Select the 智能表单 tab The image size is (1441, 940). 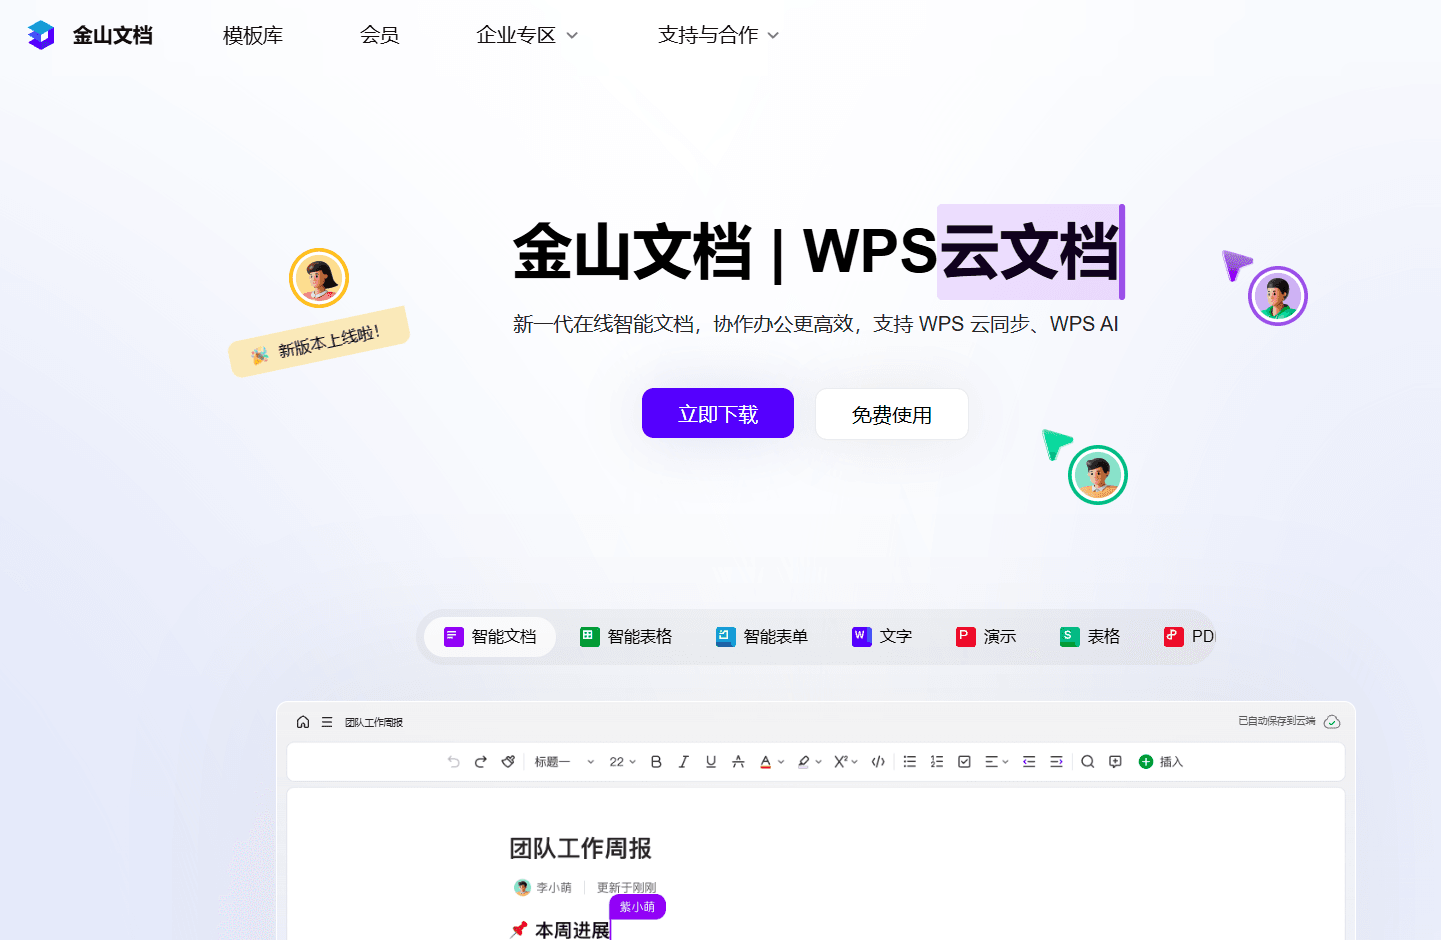[762, 637]
